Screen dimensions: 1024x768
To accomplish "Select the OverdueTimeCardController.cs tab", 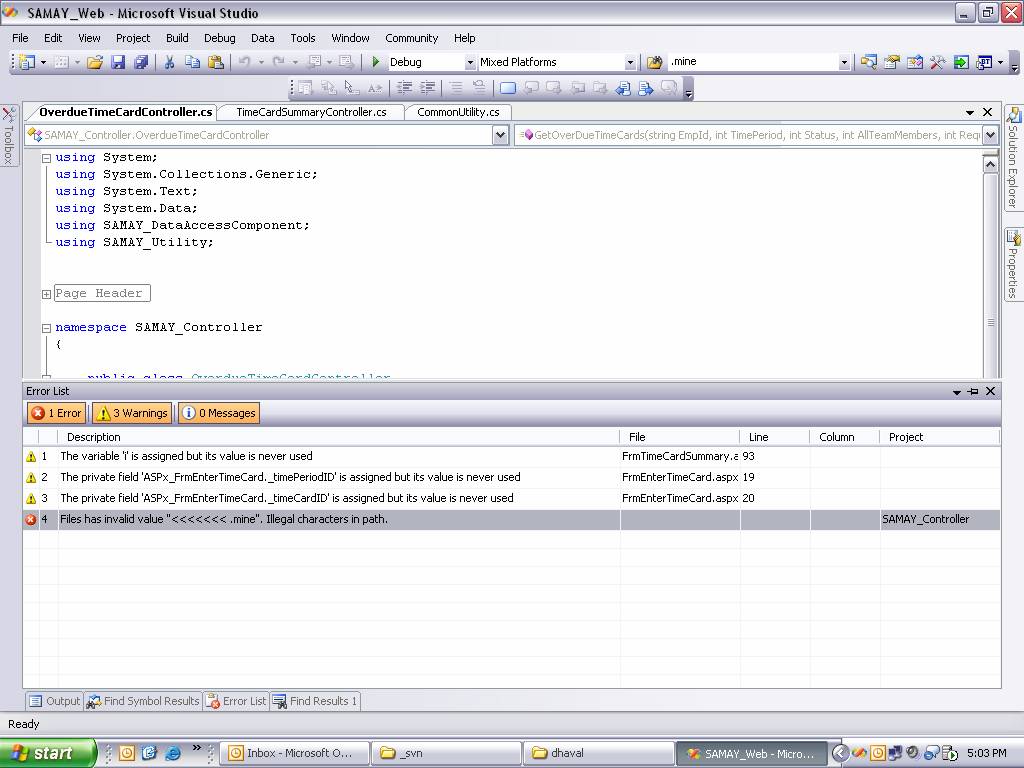I will [x=125, y=112].
